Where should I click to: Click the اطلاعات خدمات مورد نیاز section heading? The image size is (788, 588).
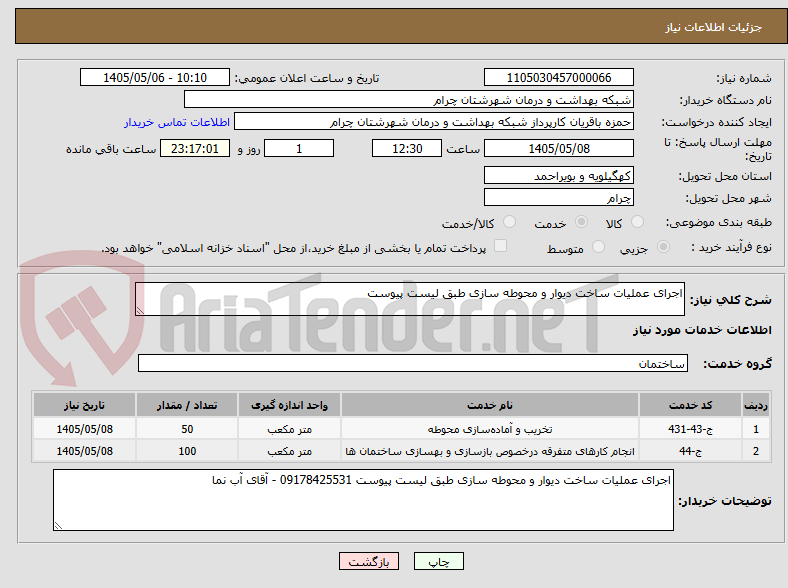click(x=702, y=330)
